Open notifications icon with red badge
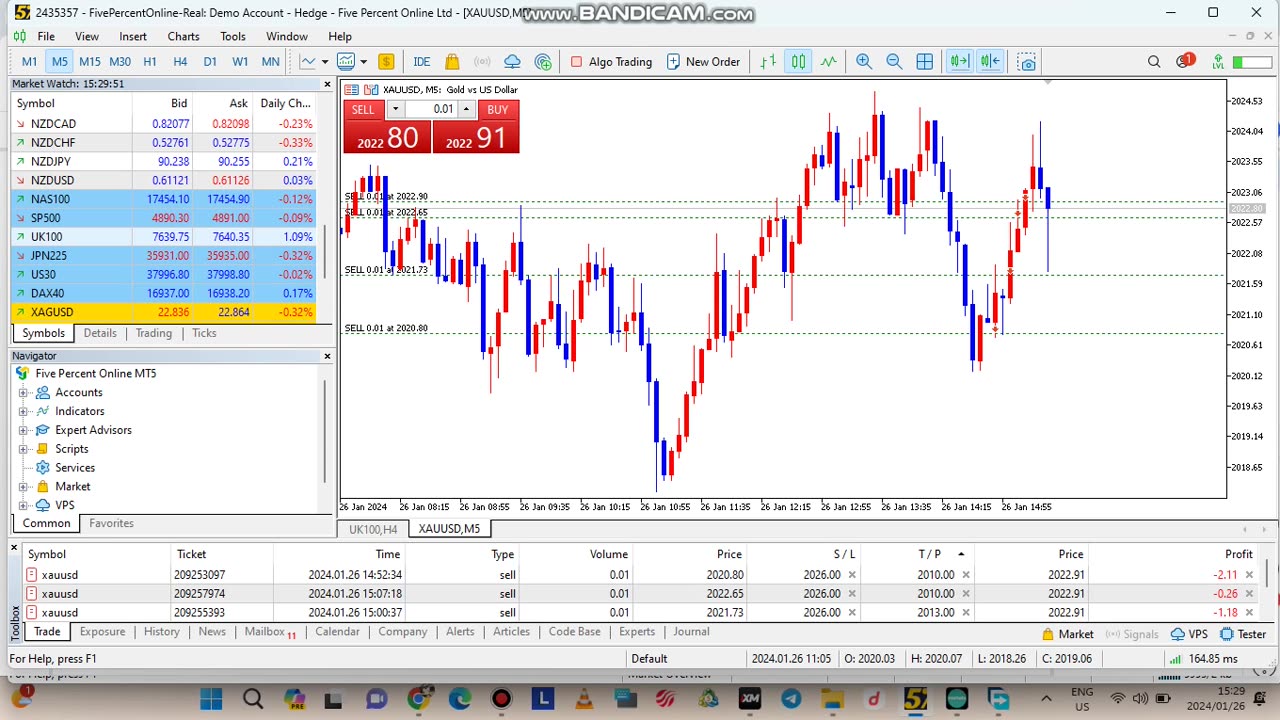1280x720 pixels. [x=1185, y=61]
